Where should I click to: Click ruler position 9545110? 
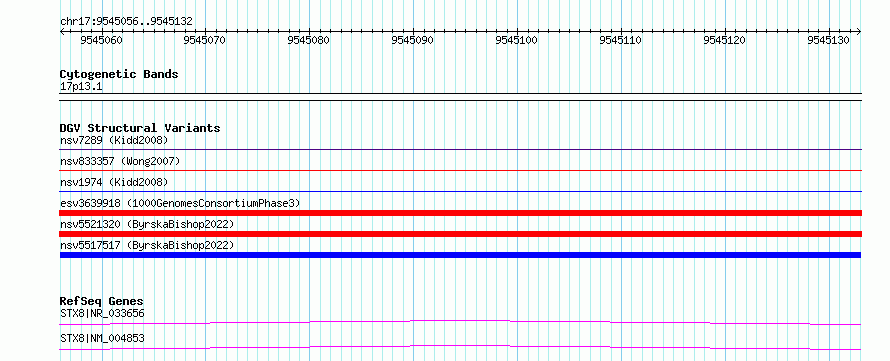point(620,40)
